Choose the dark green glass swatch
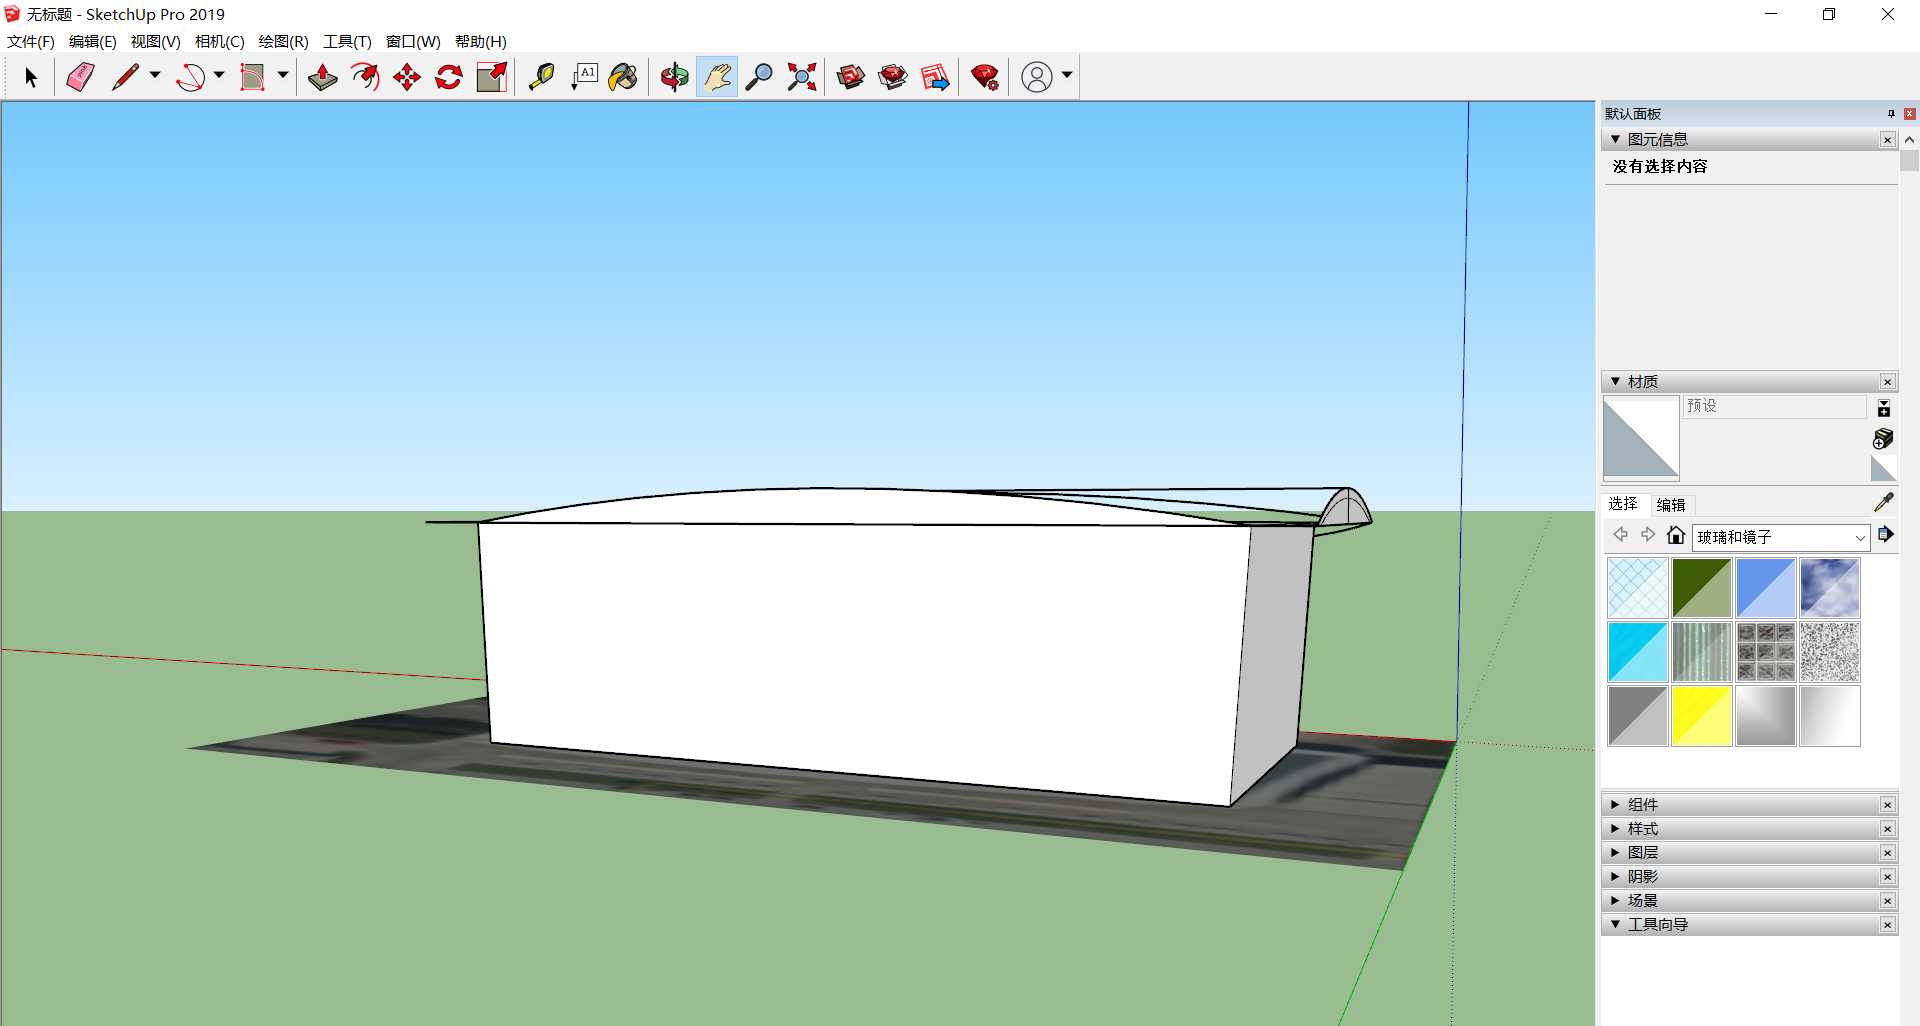The height and width of the screenshot is (1026, 1920). click(1702, 588)
